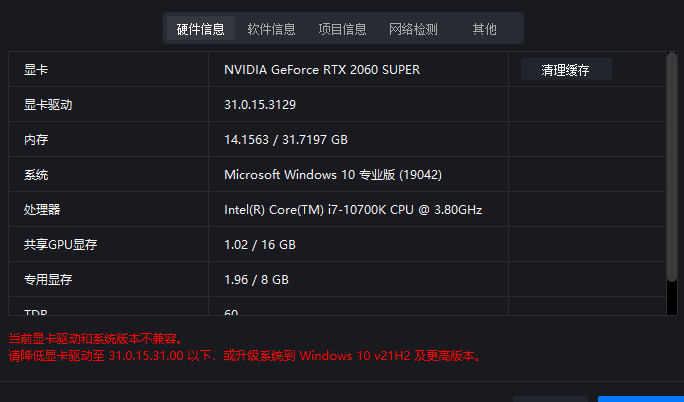Select the 系统 row label
The height and width of the screenshot is (402, 684).
click(x=36, y=175)
